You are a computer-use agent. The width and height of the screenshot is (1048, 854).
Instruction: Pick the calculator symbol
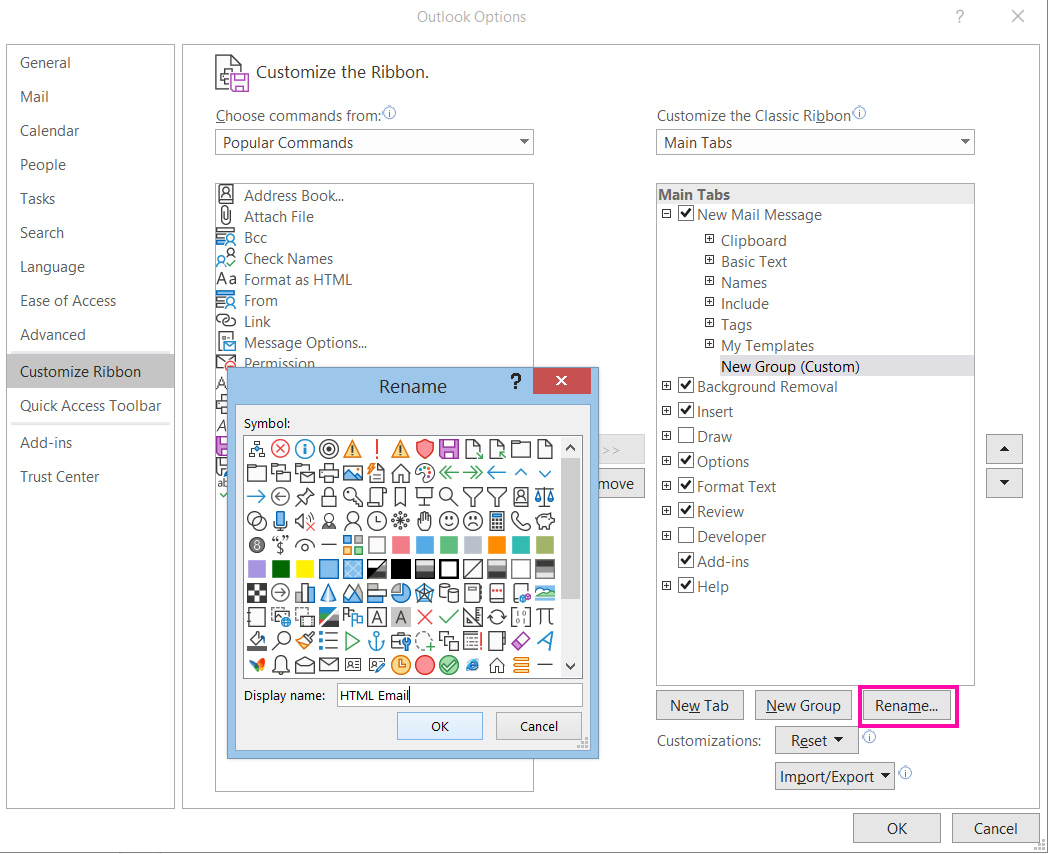point(497,521)
